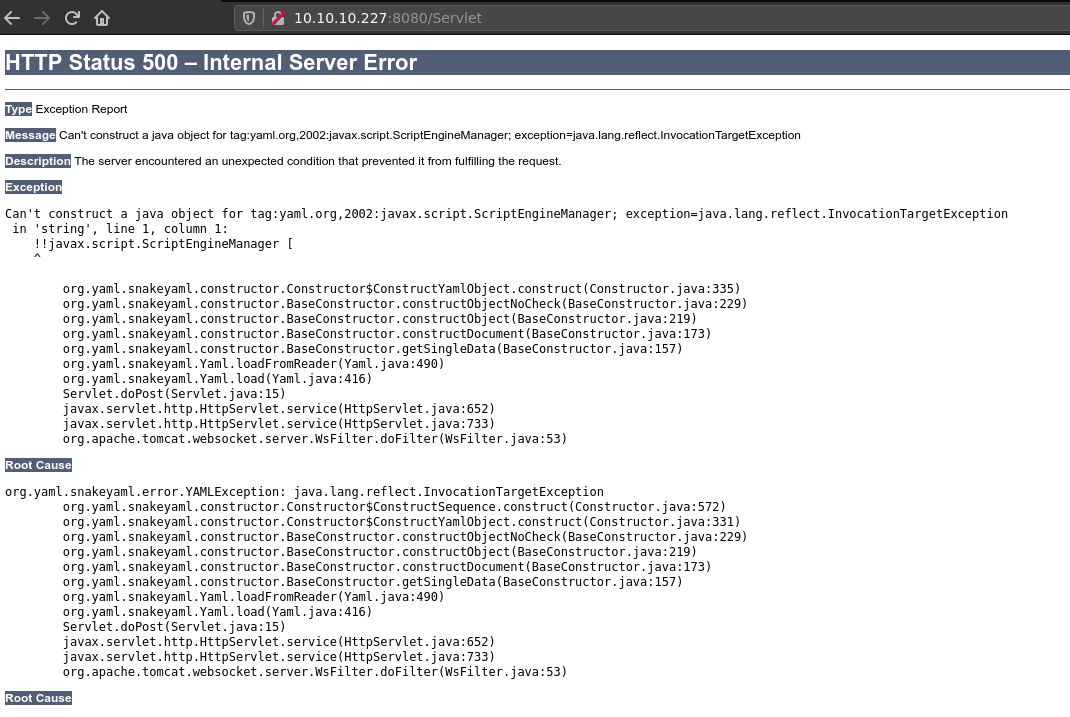Reload the current page
The width and height of the screenshot is (1070, 717).
(72, 18)
